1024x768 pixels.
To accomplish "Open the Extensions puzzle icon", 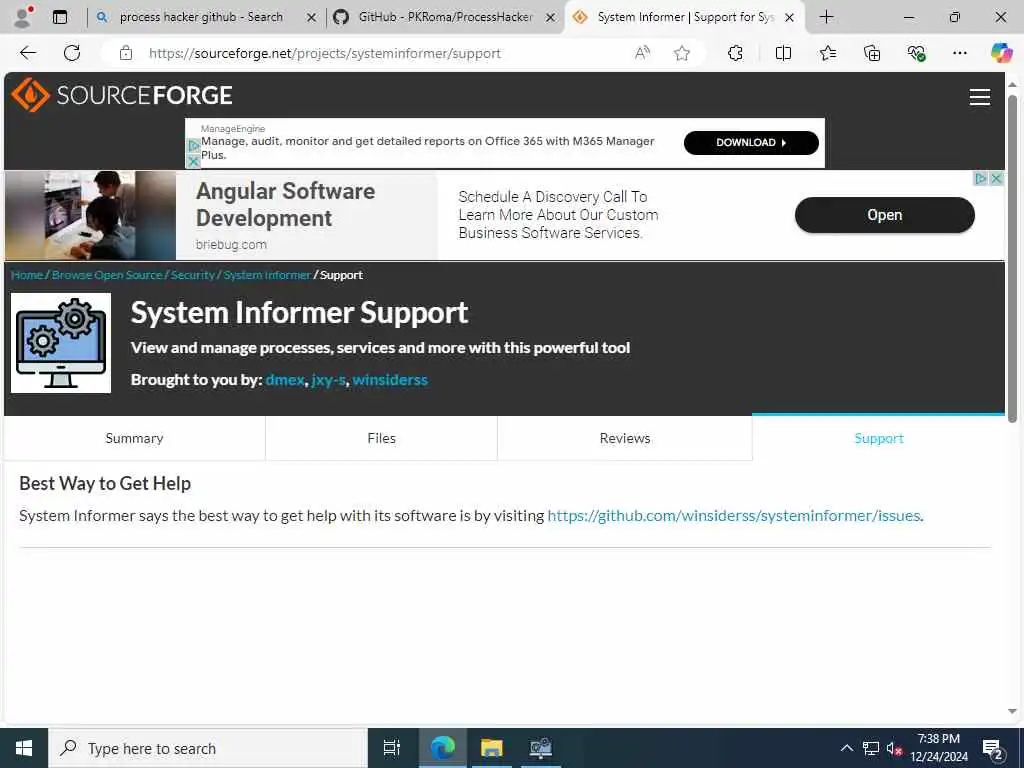I will [735, 53].
